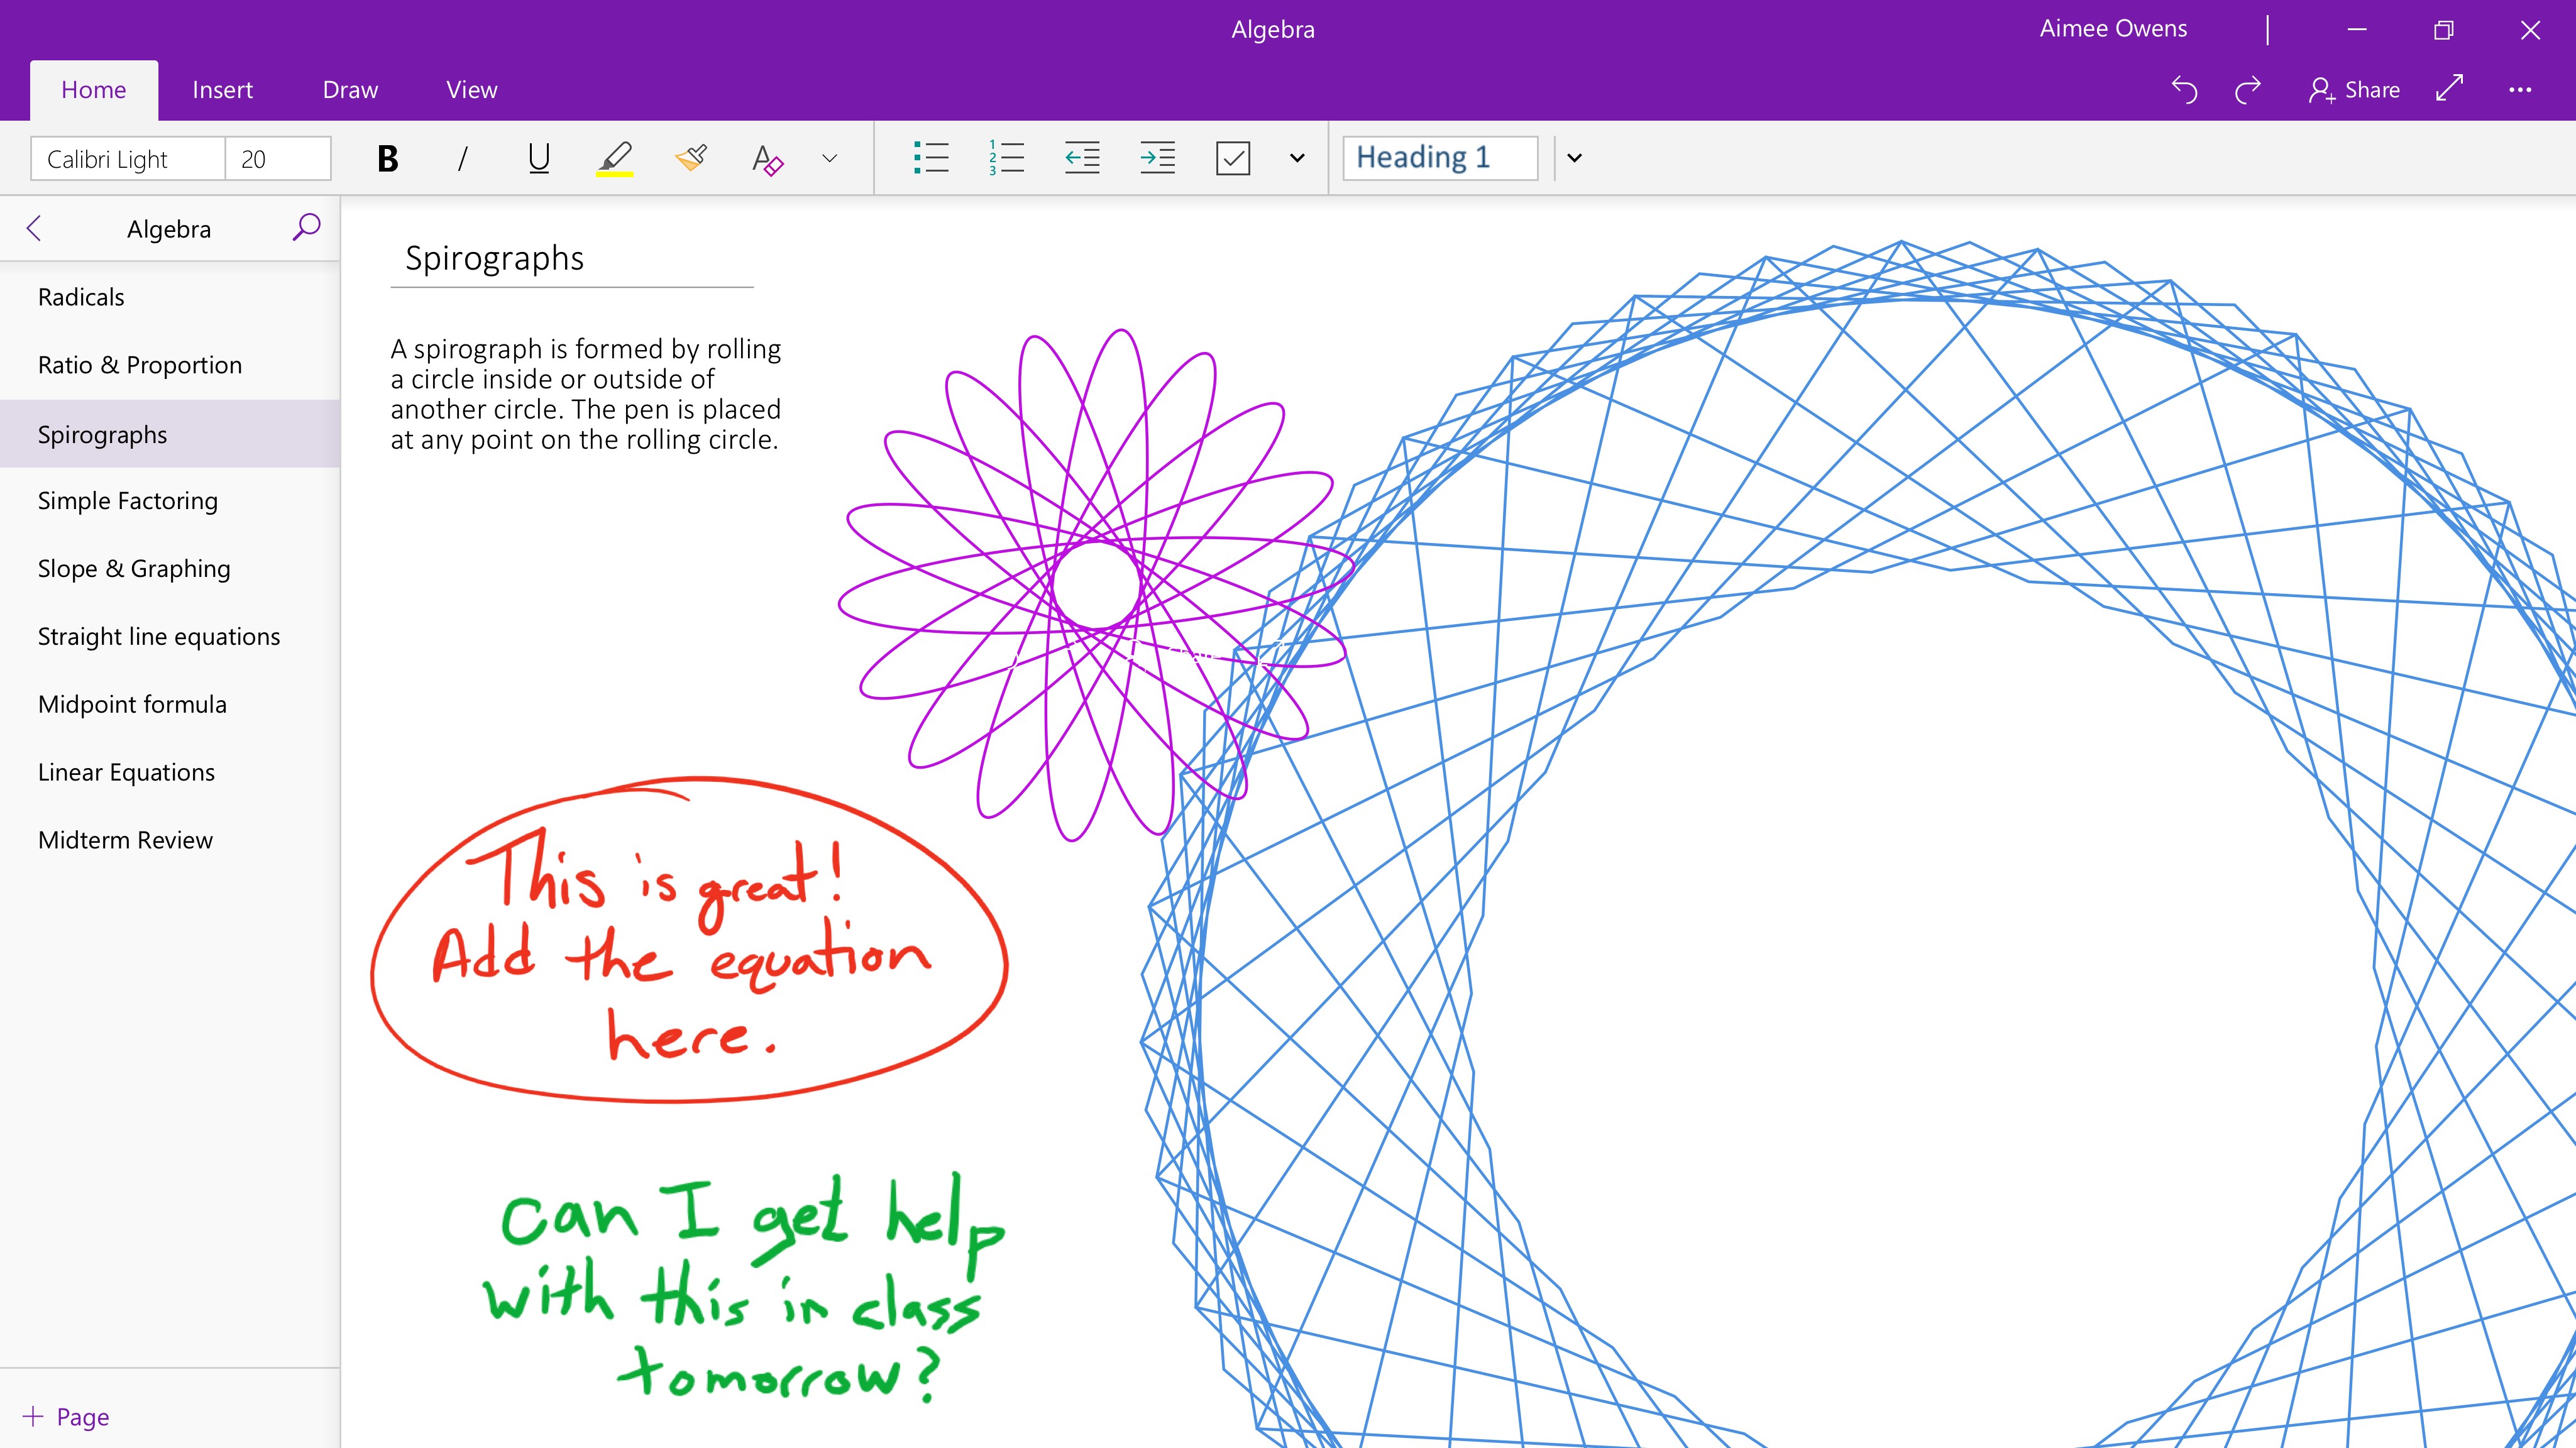
Task: Insert a To Do tag checkbox
Action: (x=1233, y=158)
